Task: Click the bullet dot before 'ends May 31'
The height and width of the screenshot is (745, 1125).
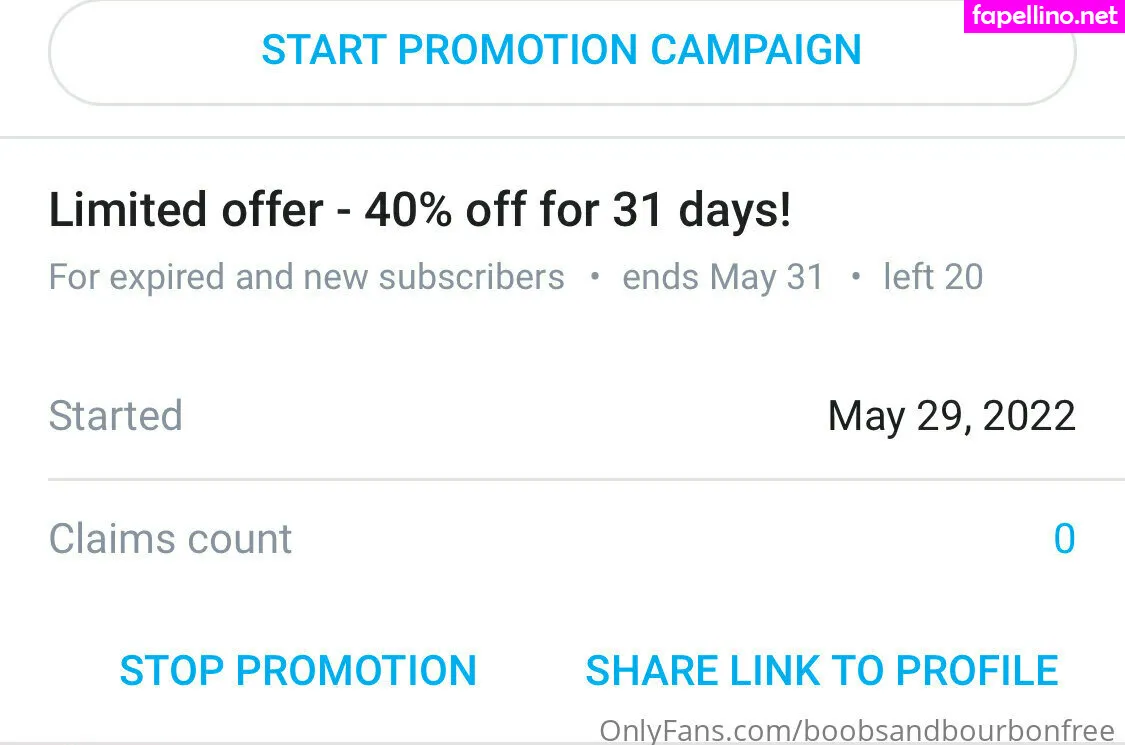Action: coord(594,276)
